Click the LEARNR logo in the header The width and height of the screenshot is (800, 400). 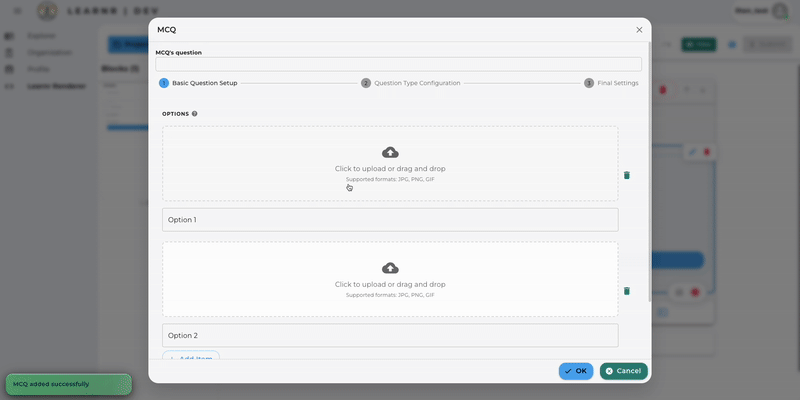tap(47, 11)
